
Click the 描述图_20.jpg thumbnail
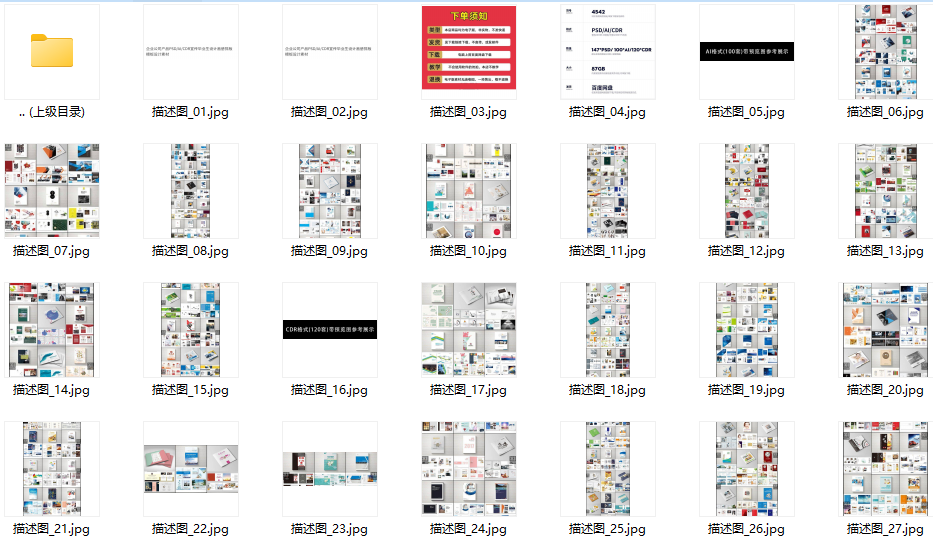(885, 330)
